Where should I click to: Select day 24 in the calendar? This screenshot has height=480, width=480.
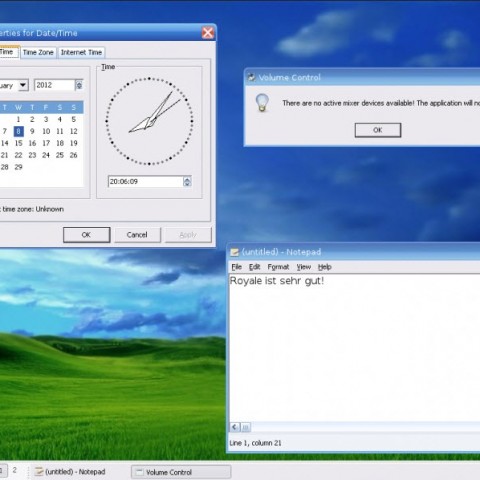pos(46,155)
